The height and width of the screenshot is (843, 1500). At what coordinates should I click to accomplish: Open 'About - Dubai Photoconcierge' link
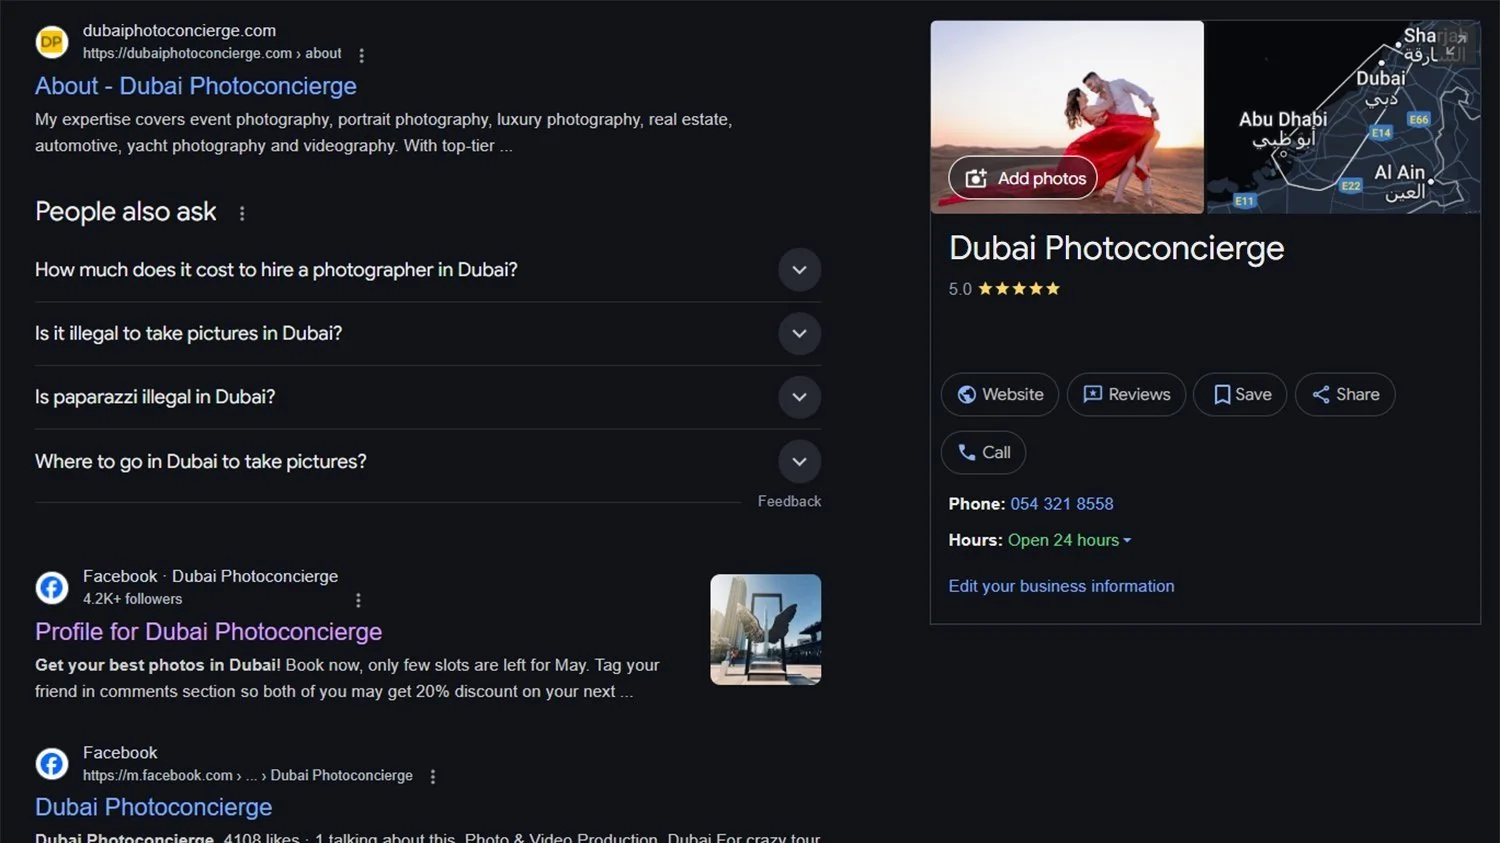196,86
